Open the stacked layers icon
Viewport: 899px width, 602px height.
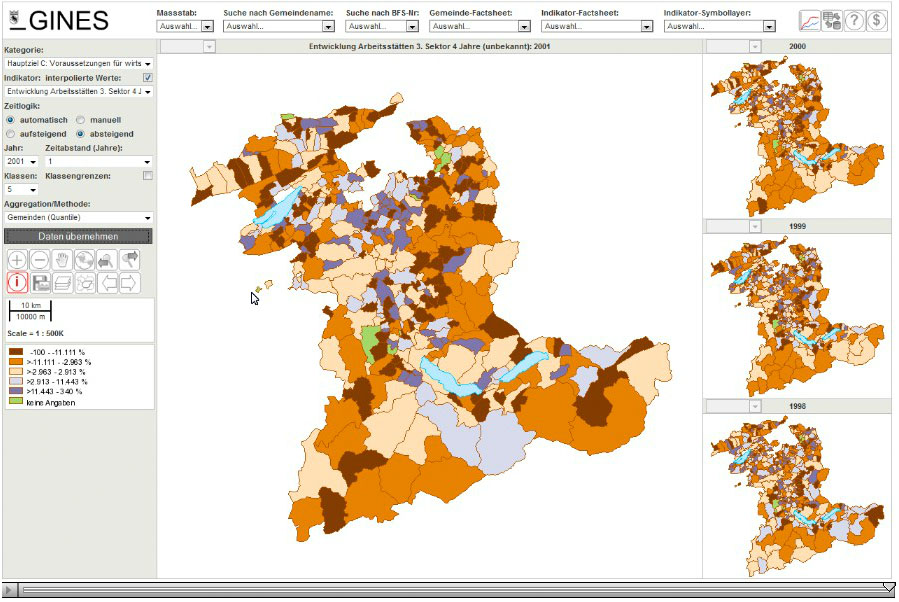pyautogui.click(x=62, y=283)
